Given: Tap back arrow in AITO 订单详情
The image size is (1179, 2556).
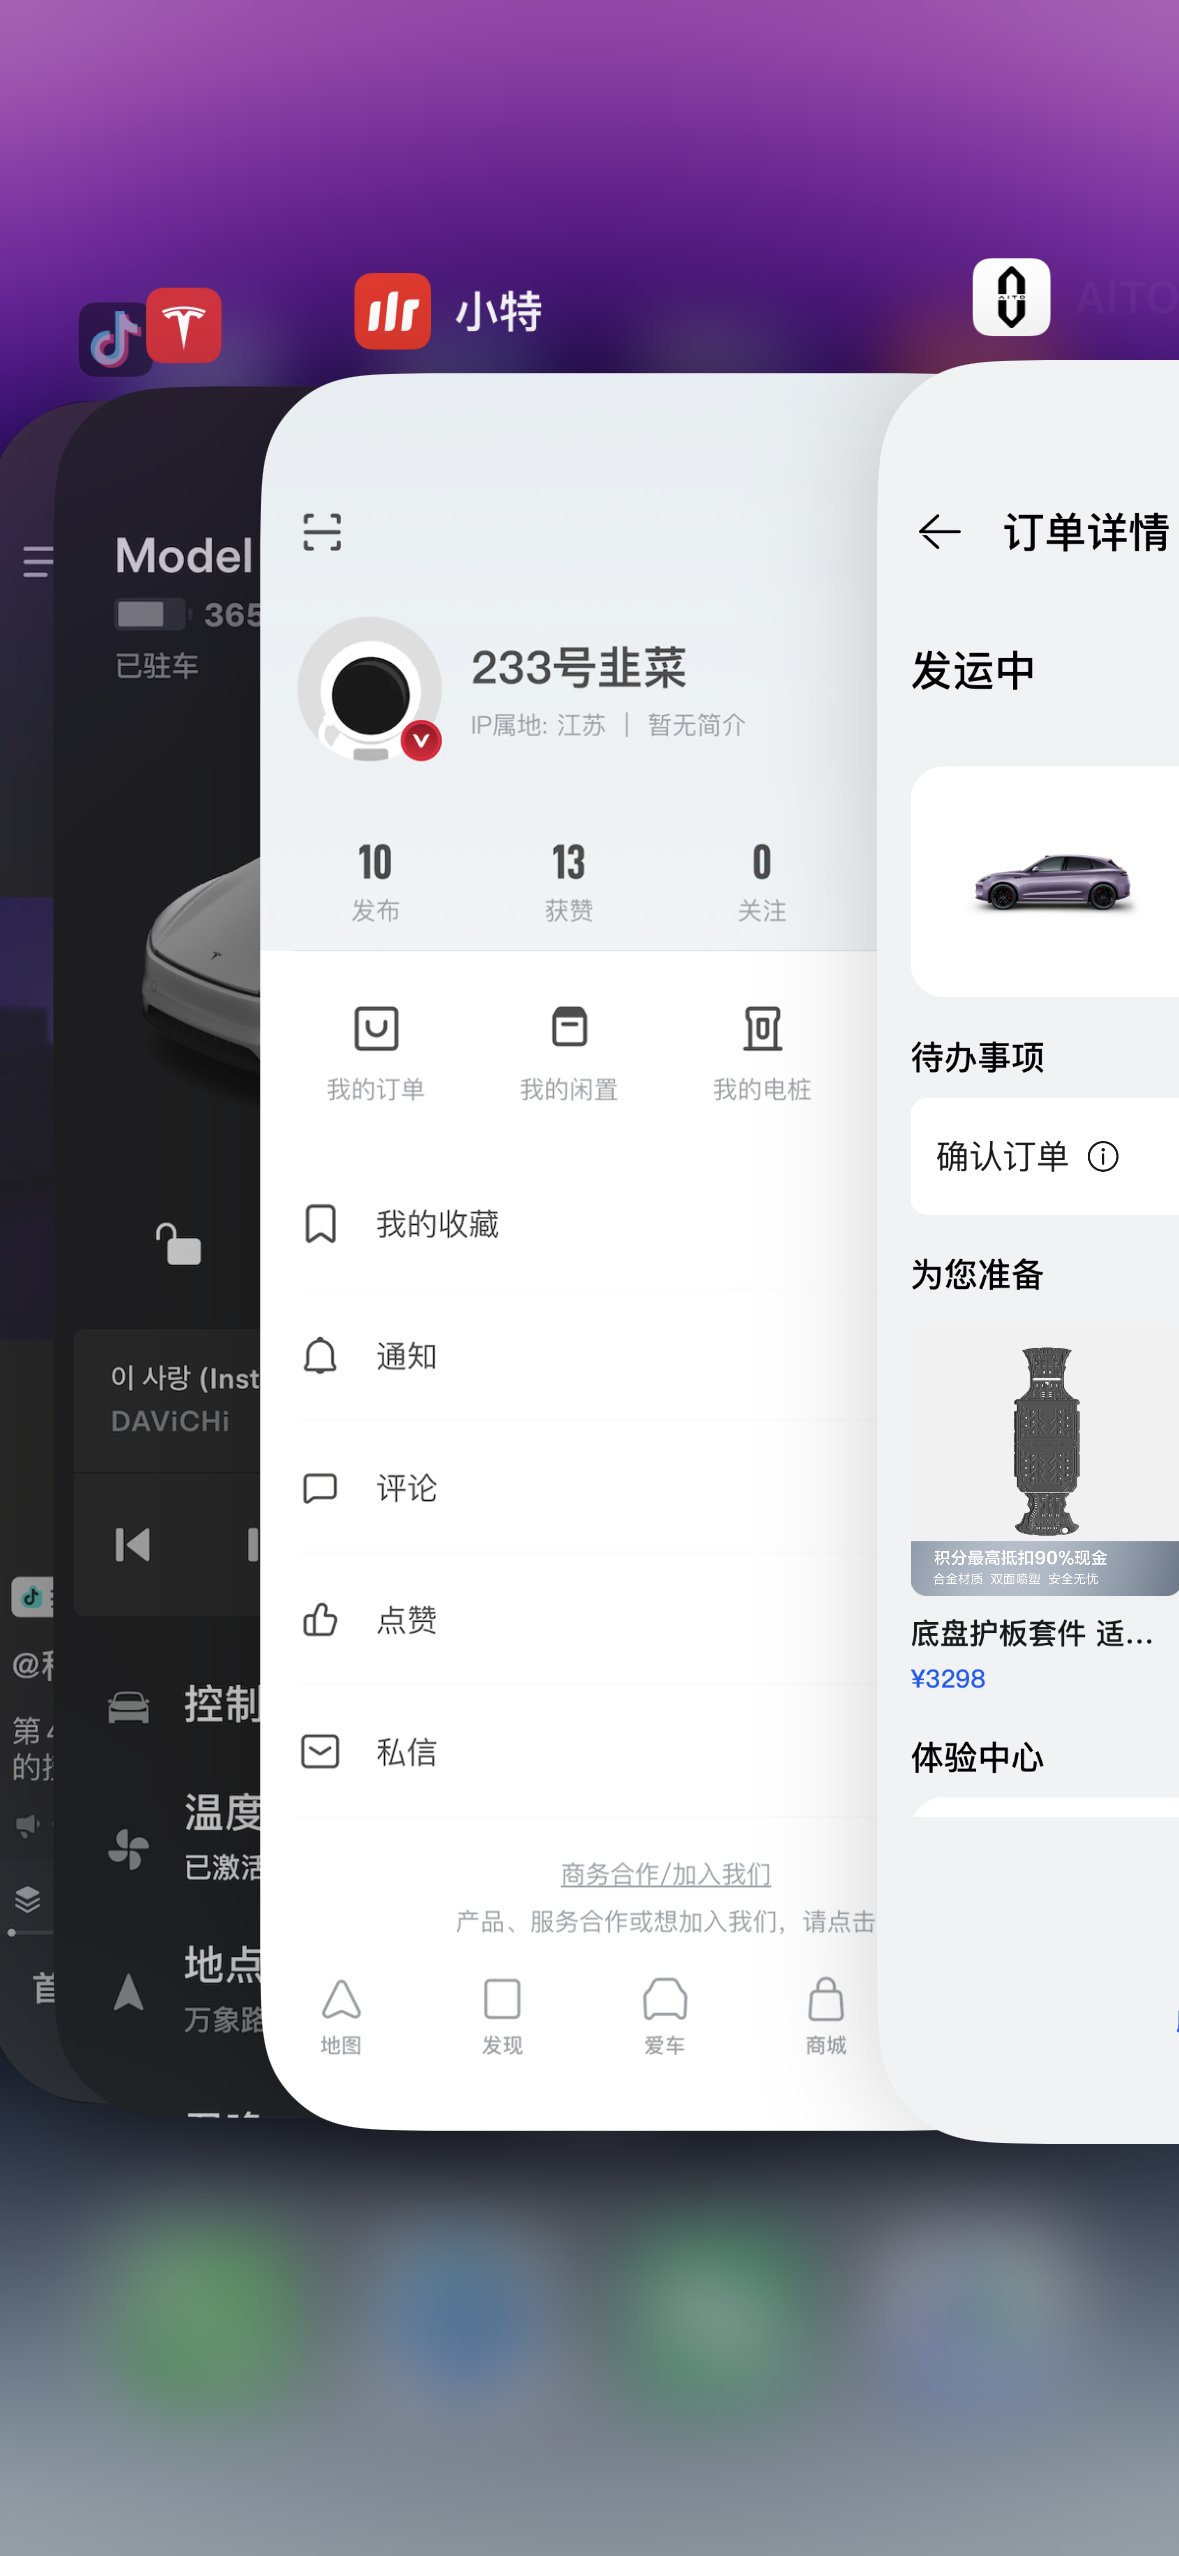Looking at the screenshot, I should [x=939, y=532].
